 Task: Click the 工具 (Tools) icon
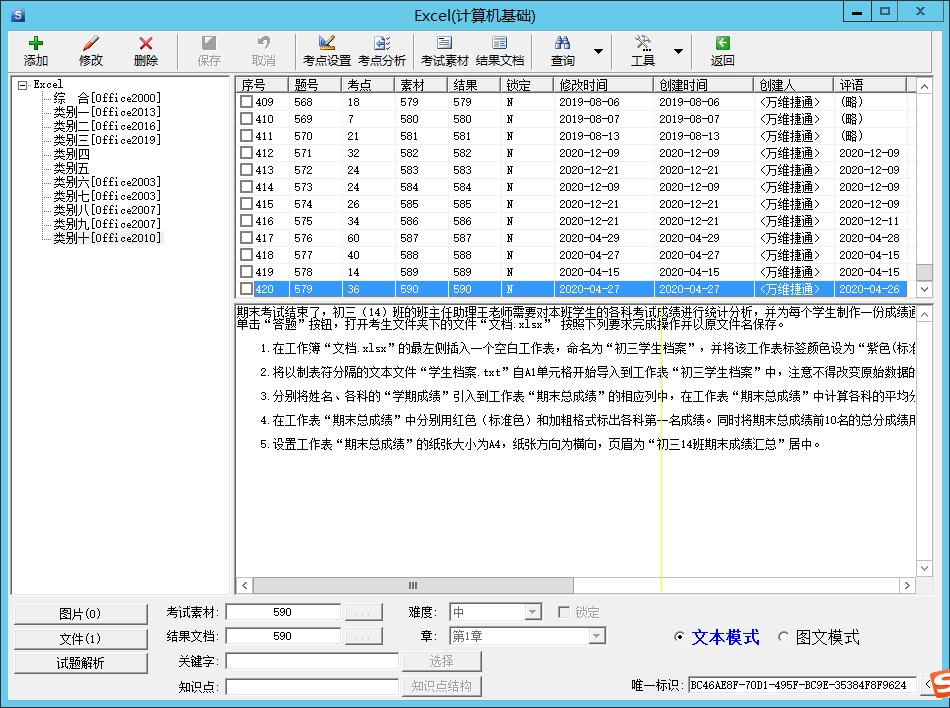[x=643, y=51]
